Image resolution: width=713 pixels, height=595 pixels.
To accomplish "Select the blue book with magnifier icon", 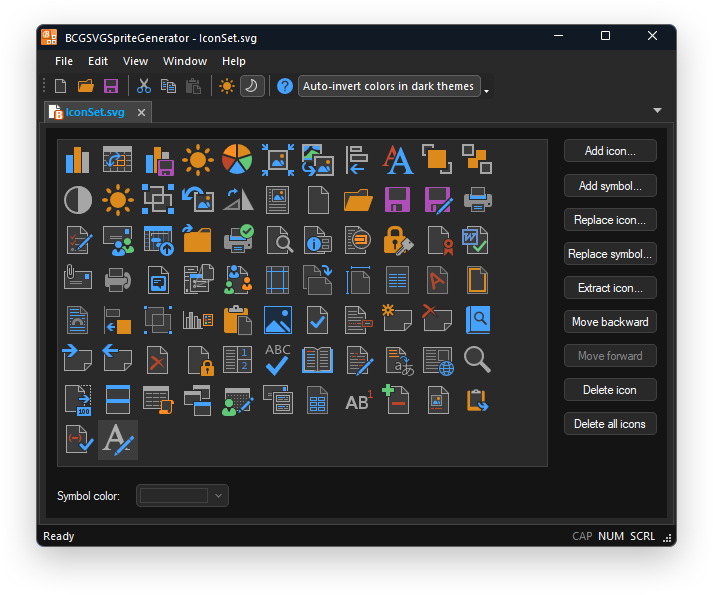I will click(477, 320).
